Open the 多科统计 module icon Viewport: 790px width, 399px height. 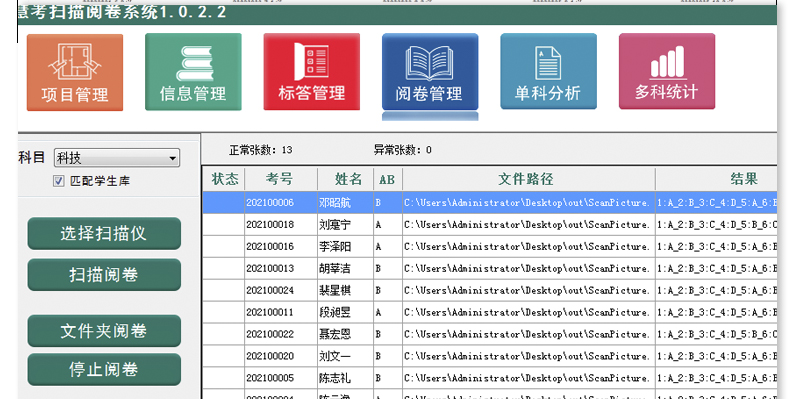pyautogui.click(x=667, y=71)
